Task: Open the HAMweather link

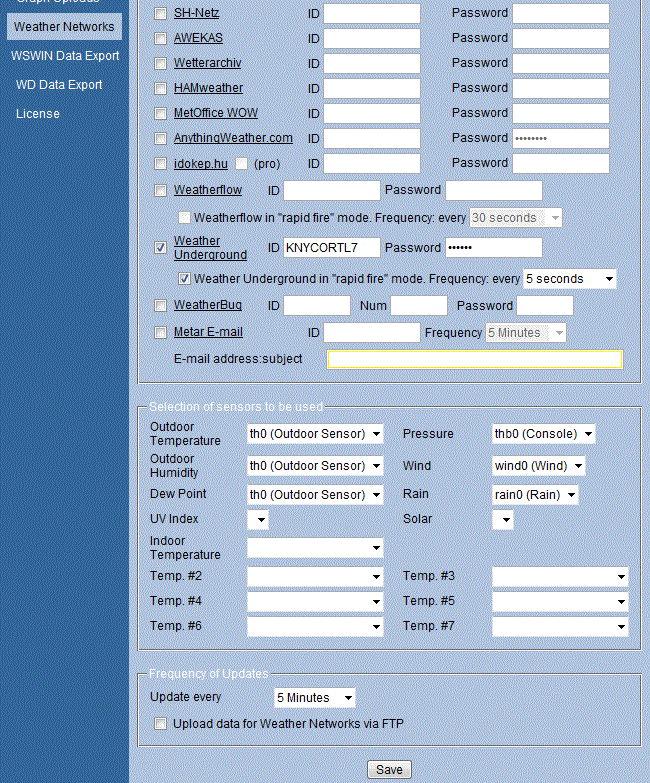Action: [208, 88]
